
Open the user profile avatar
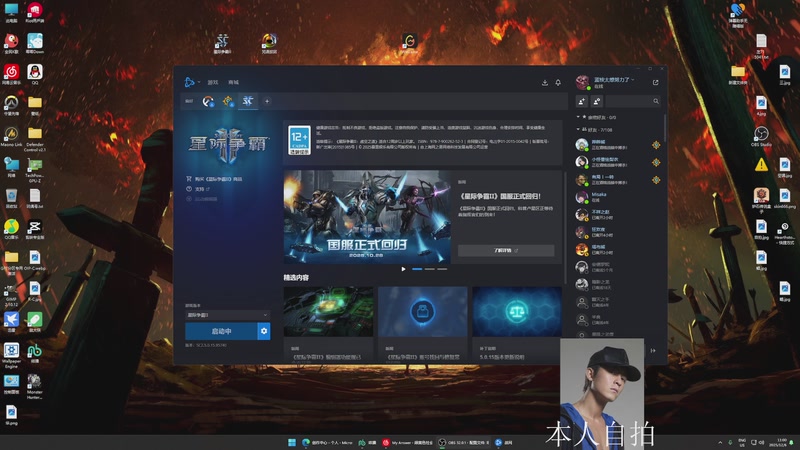pos(582,82)
